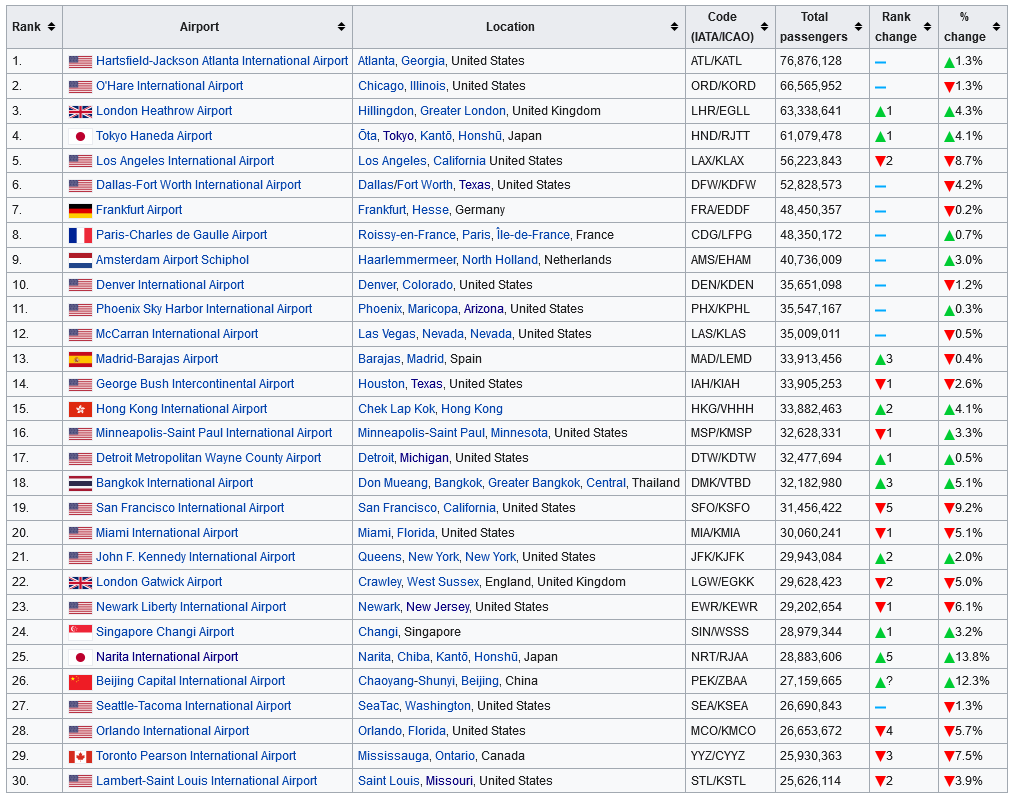Image resolution: width=1012 pixels, height=801 pixels.
Task: Open Los Angeles International Airport link
Action: (185, 161)
